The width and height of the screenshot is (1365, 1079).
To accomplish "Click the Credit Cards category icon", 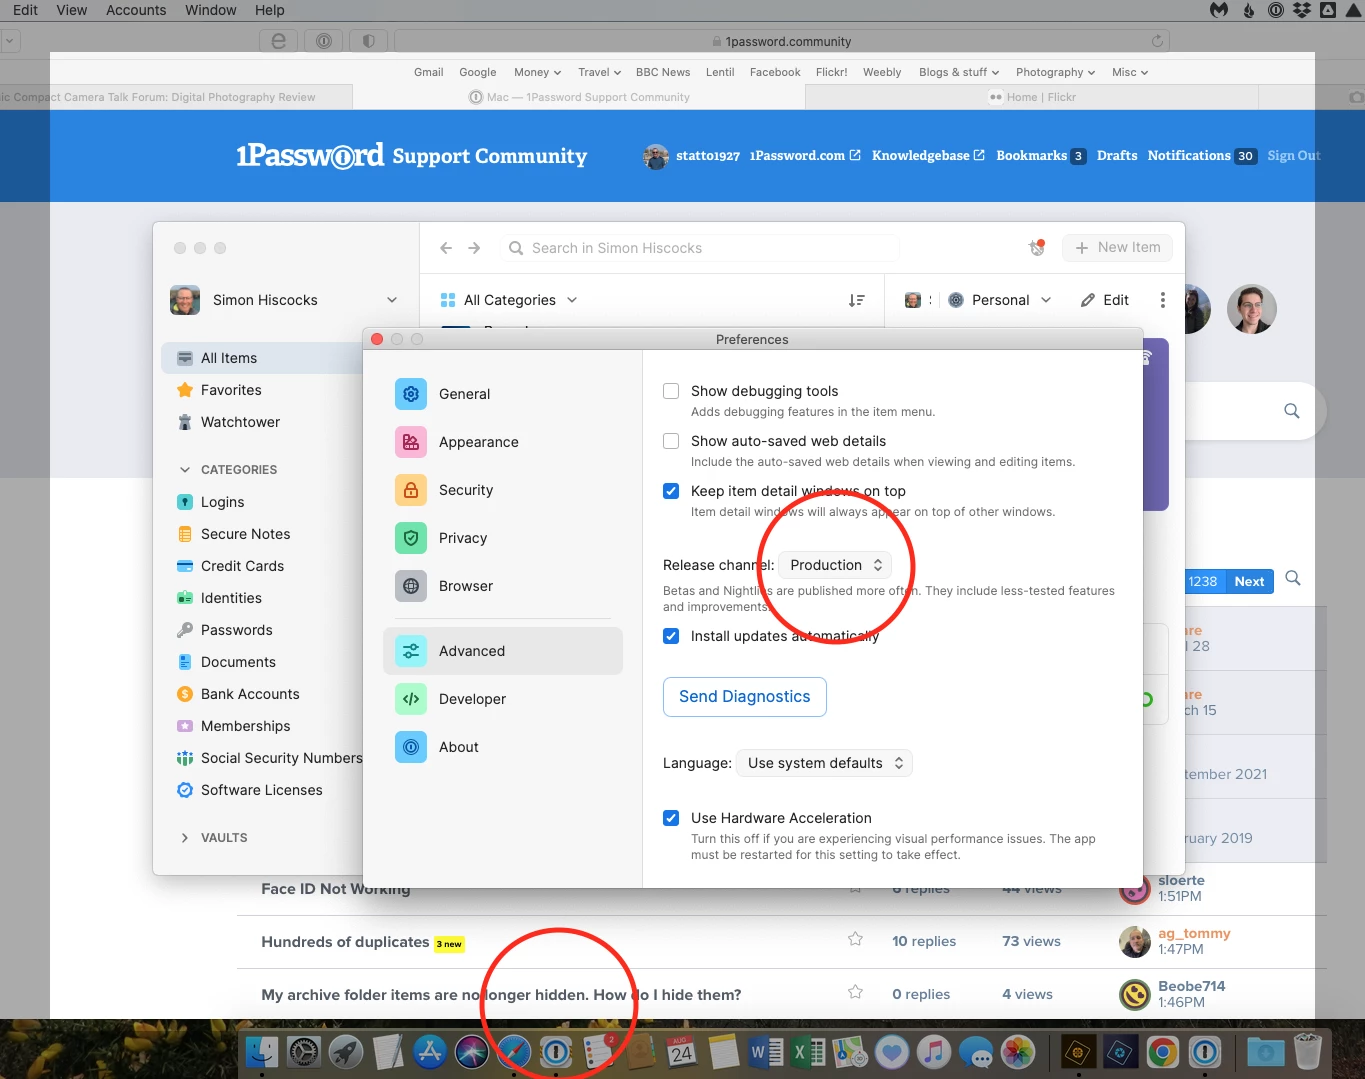I will (x=185, y=566).
